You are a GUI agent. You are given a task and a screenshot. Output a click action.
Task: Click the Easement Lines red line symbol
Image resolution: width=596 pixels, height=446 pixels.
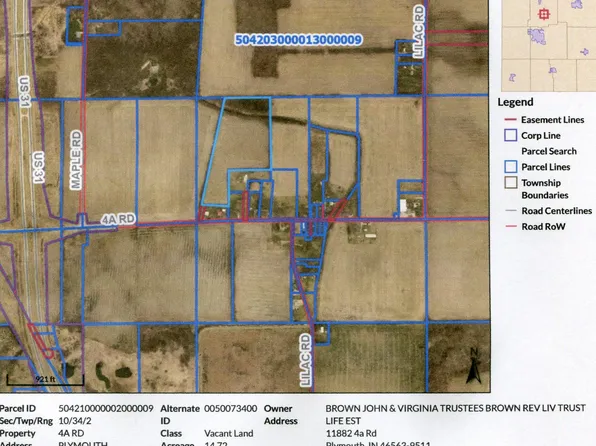pyautogui.click(x=510, y=120)
